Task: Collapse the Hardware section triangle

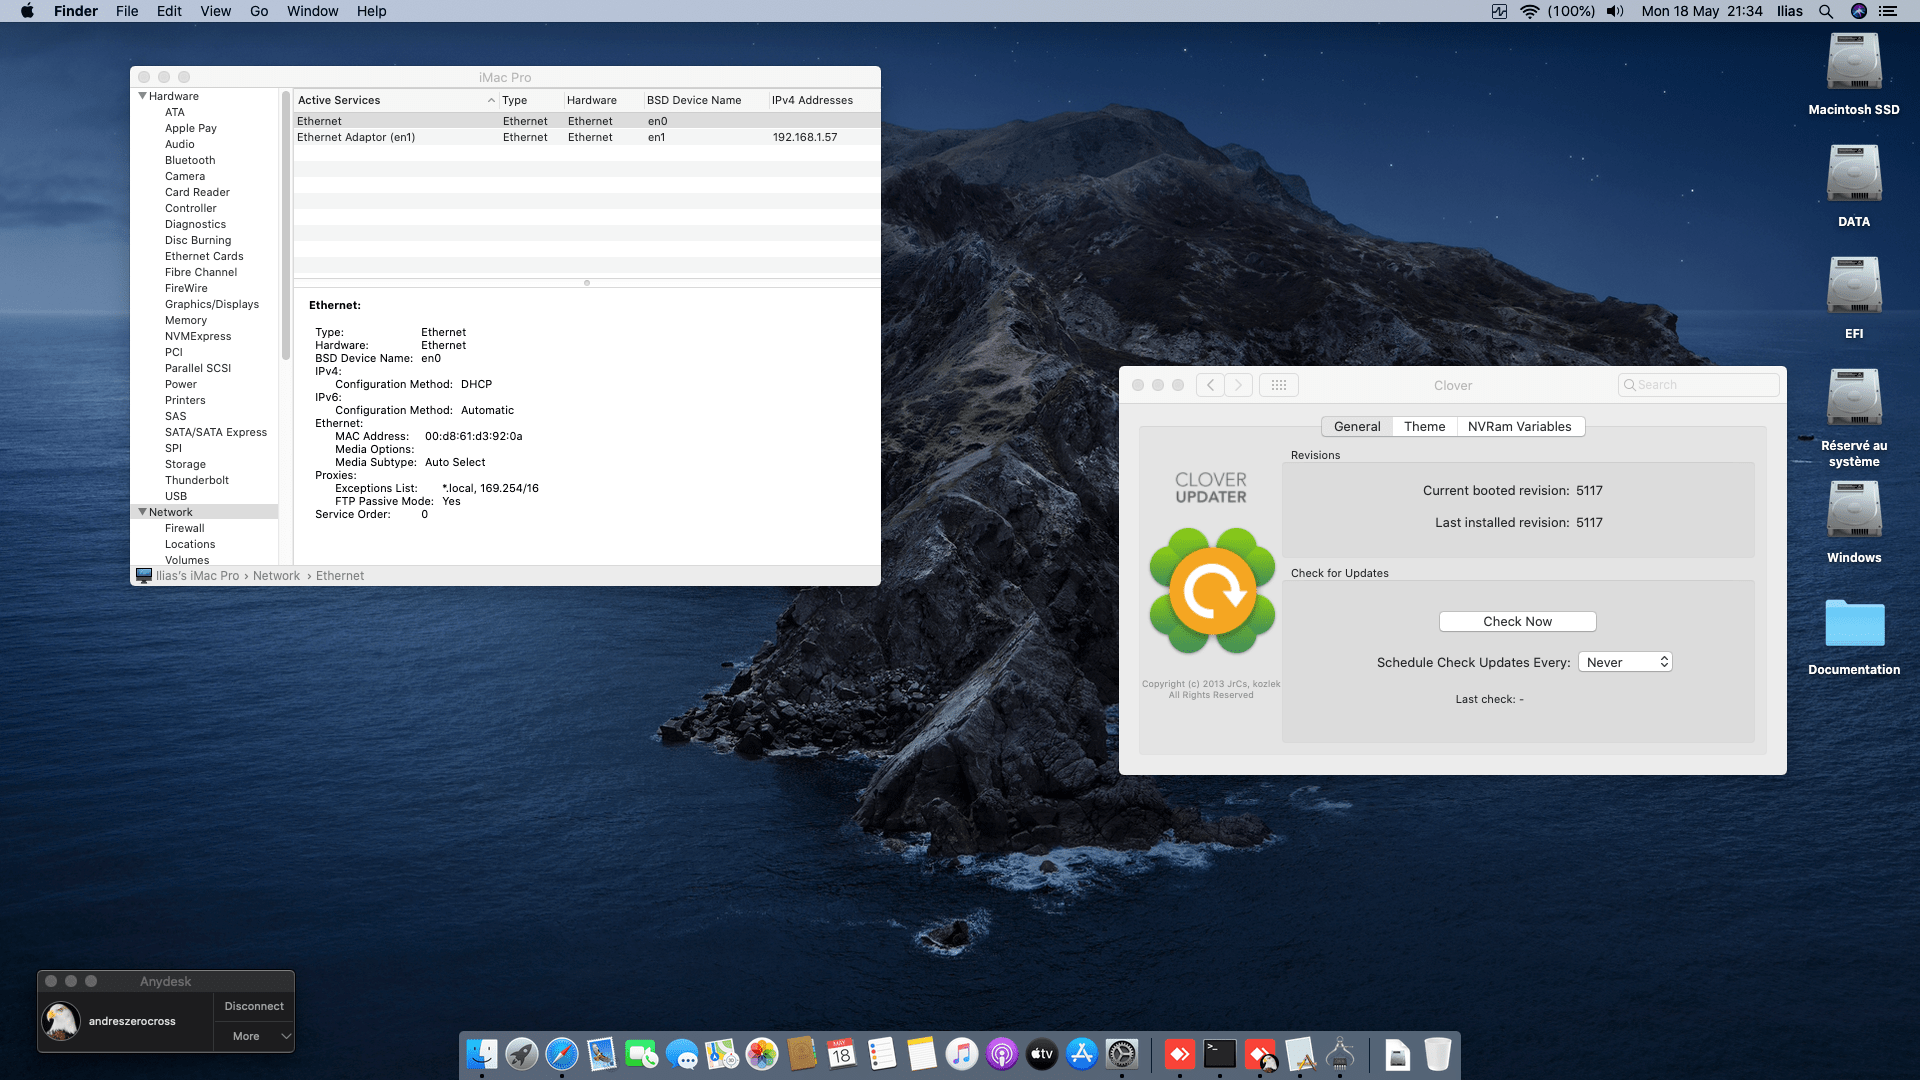Action: 142,96
